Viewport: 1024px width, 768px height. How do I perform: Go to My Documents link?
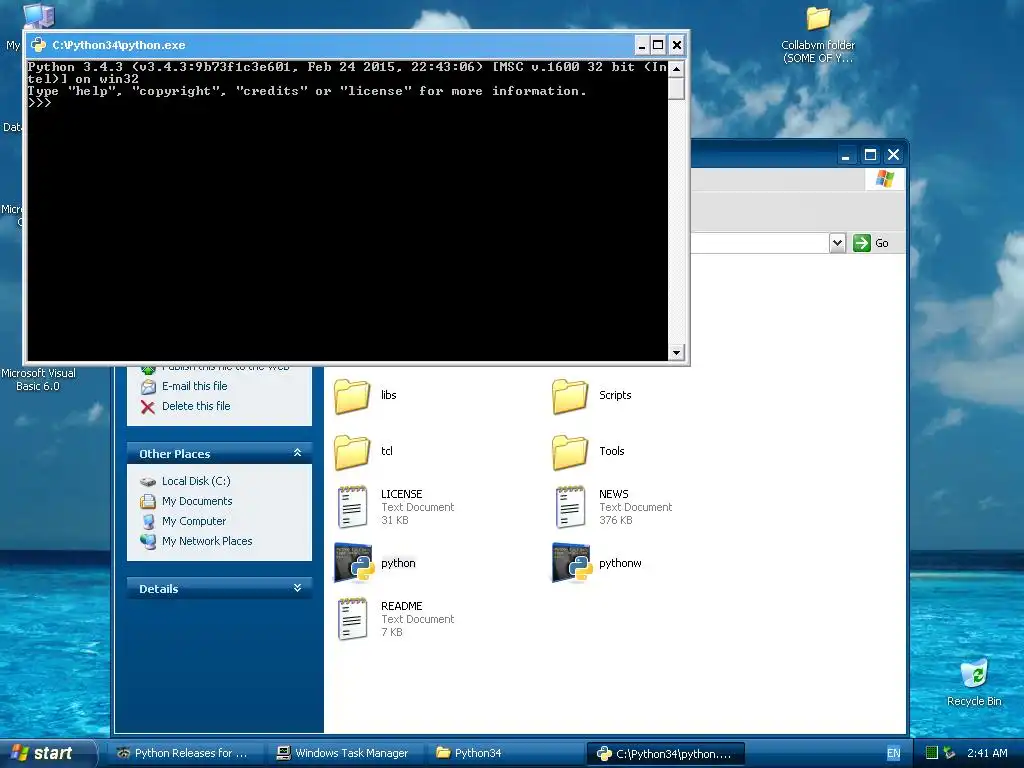(x=197, y=502)
